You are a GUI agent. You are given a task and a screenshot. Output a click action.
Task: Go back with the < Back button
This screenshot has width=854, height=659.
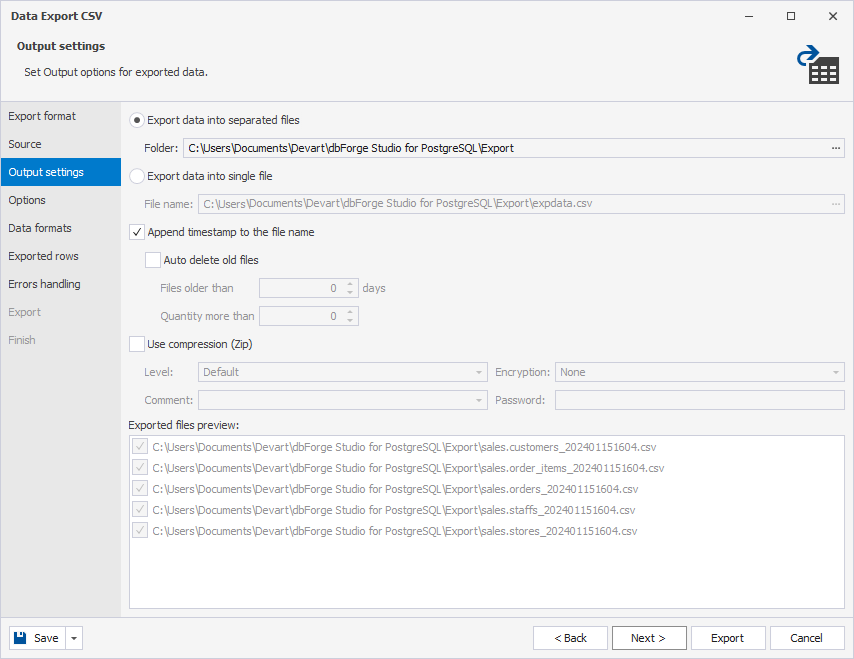(x=570, y=638)
